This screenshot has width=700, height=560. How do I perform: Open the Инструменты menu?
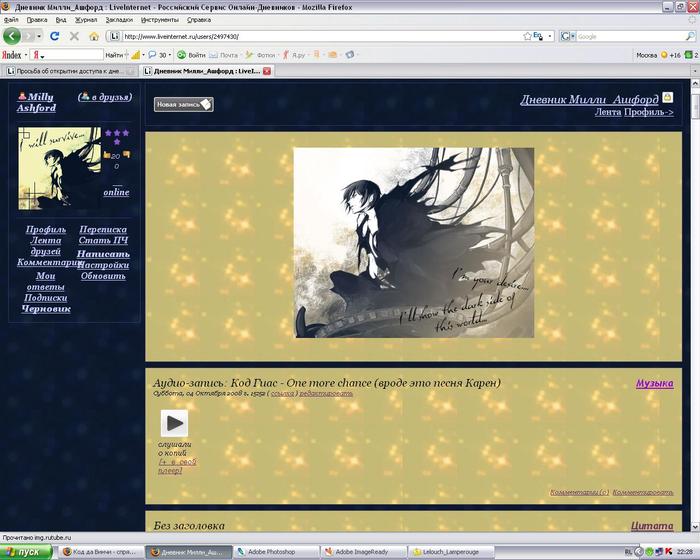(x=159, y=20)
